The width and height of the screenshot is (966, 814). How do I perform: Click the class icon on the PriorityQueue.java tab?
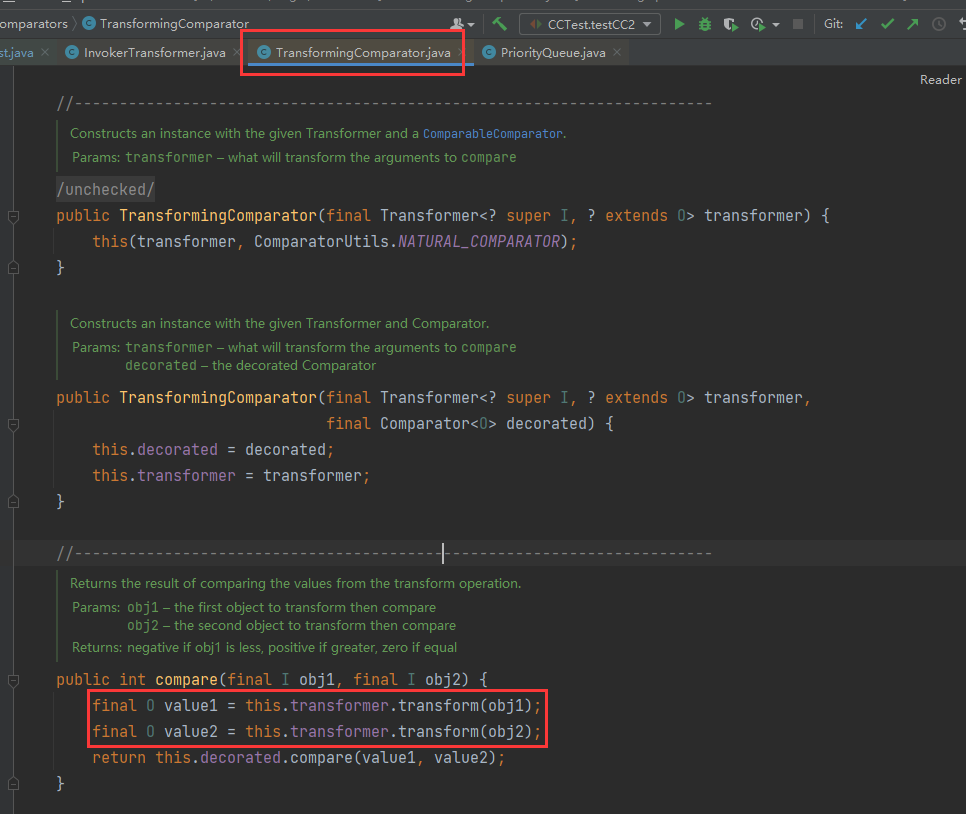(x=489, y=52)
